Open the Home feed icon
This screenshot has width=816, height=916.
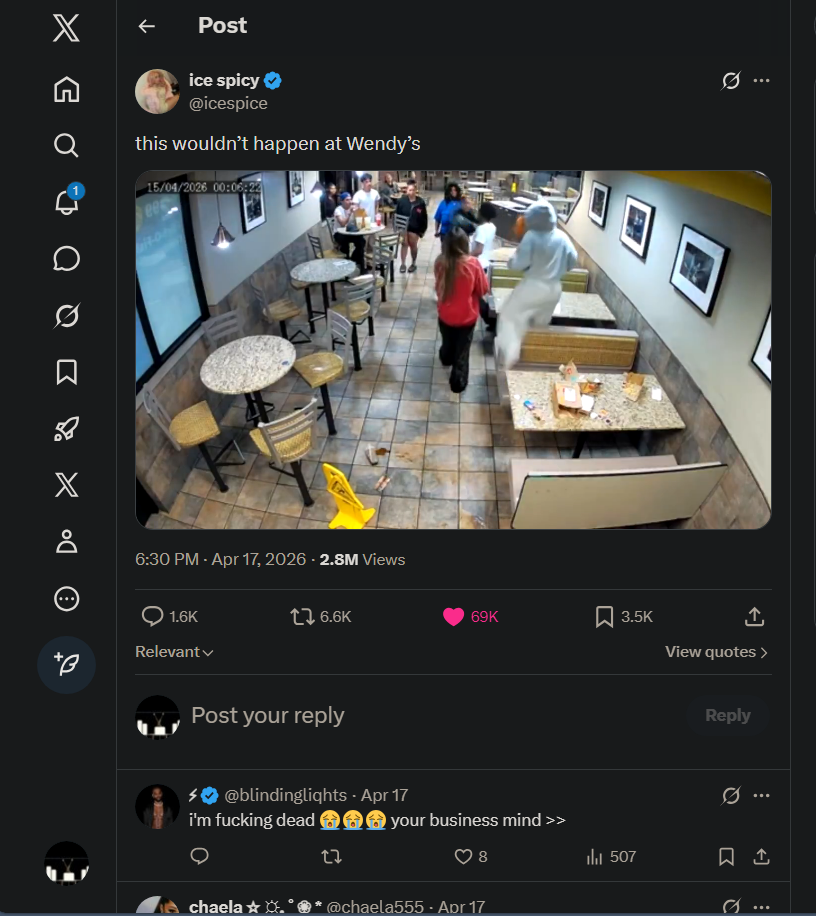coord(66,90)
